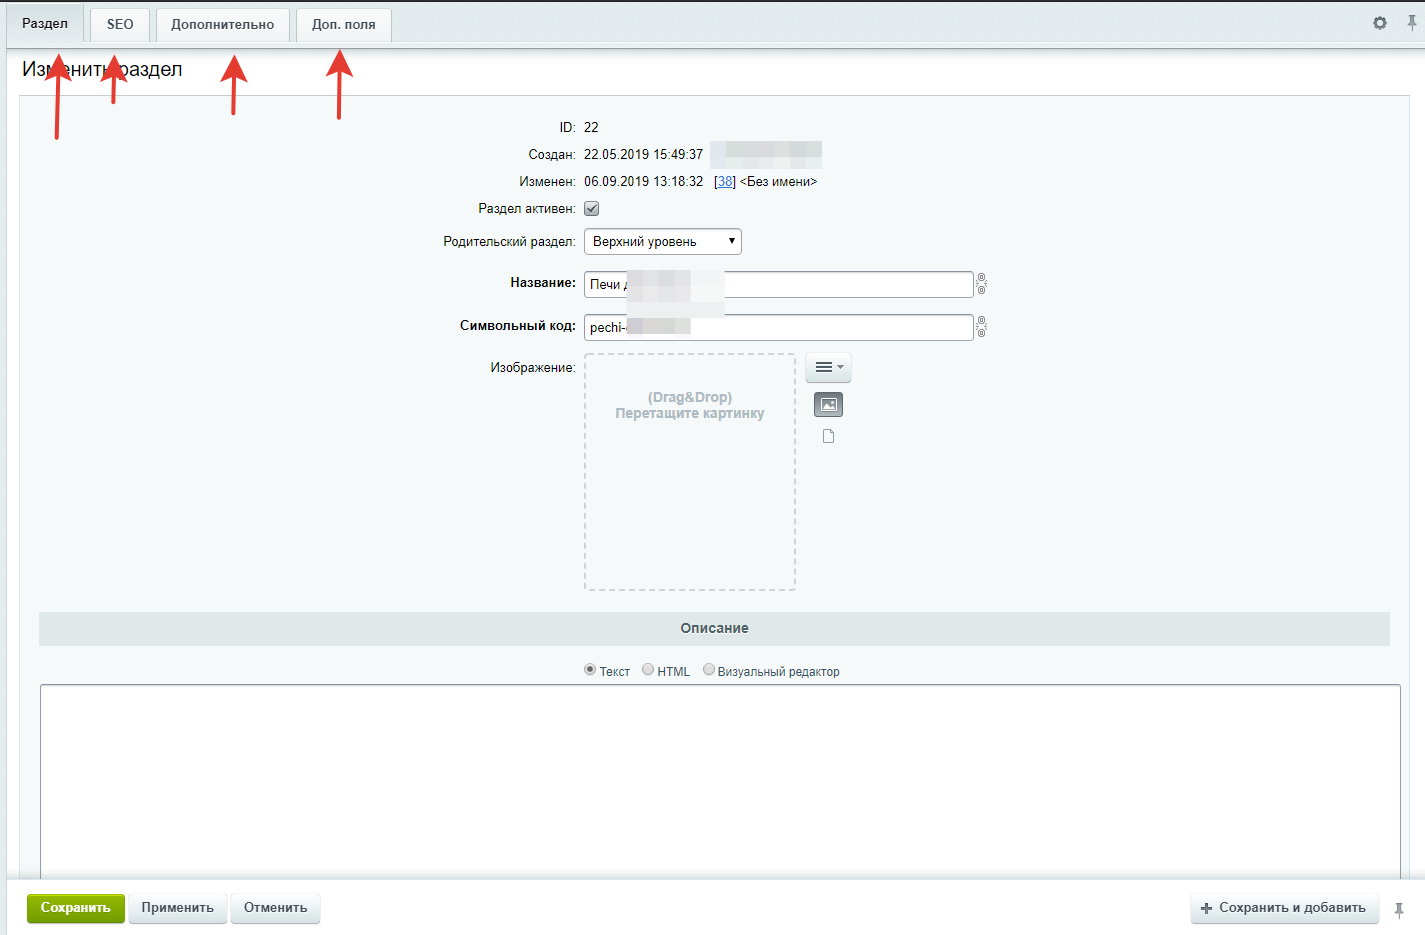The height and width of the screenshot is (935, 1425).
Task: Toggle the Раздел активен checkbox
Action: [x=591, y=209]
